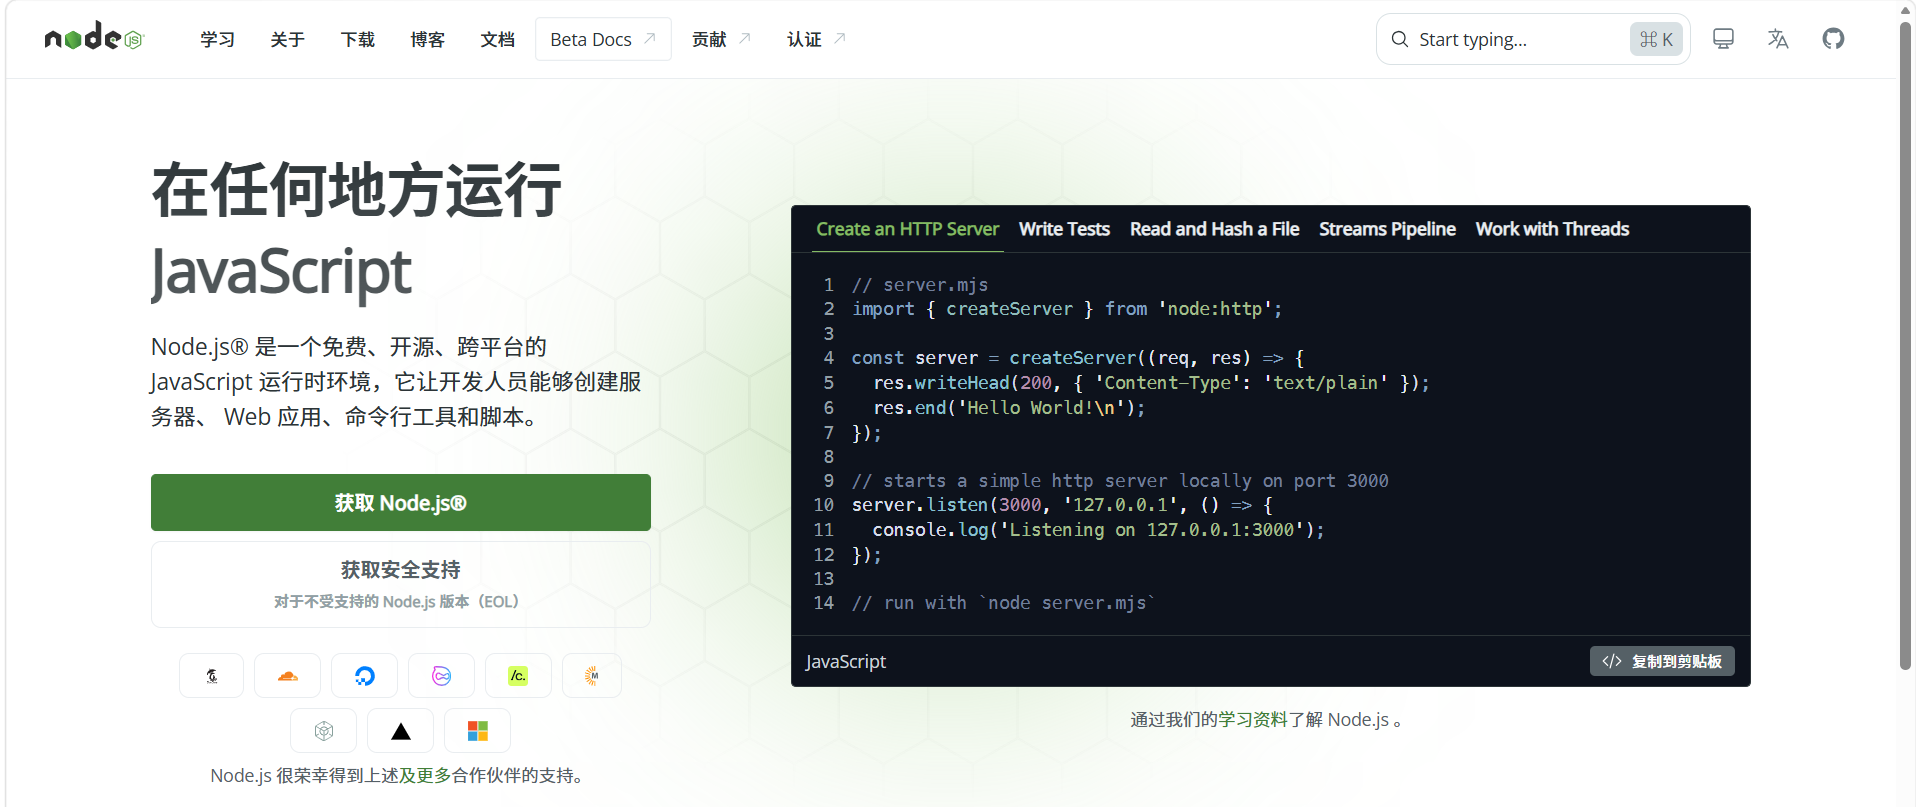1919x807 pixels.
Task: Click the first black emblem partner logo
Action: (211, 676)
